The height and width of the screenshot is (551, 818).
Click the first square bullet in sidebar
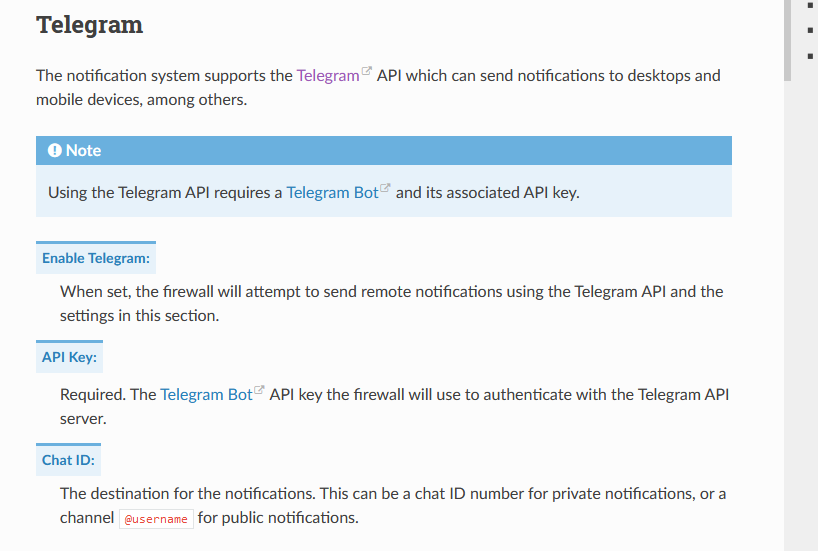(809, 6)
